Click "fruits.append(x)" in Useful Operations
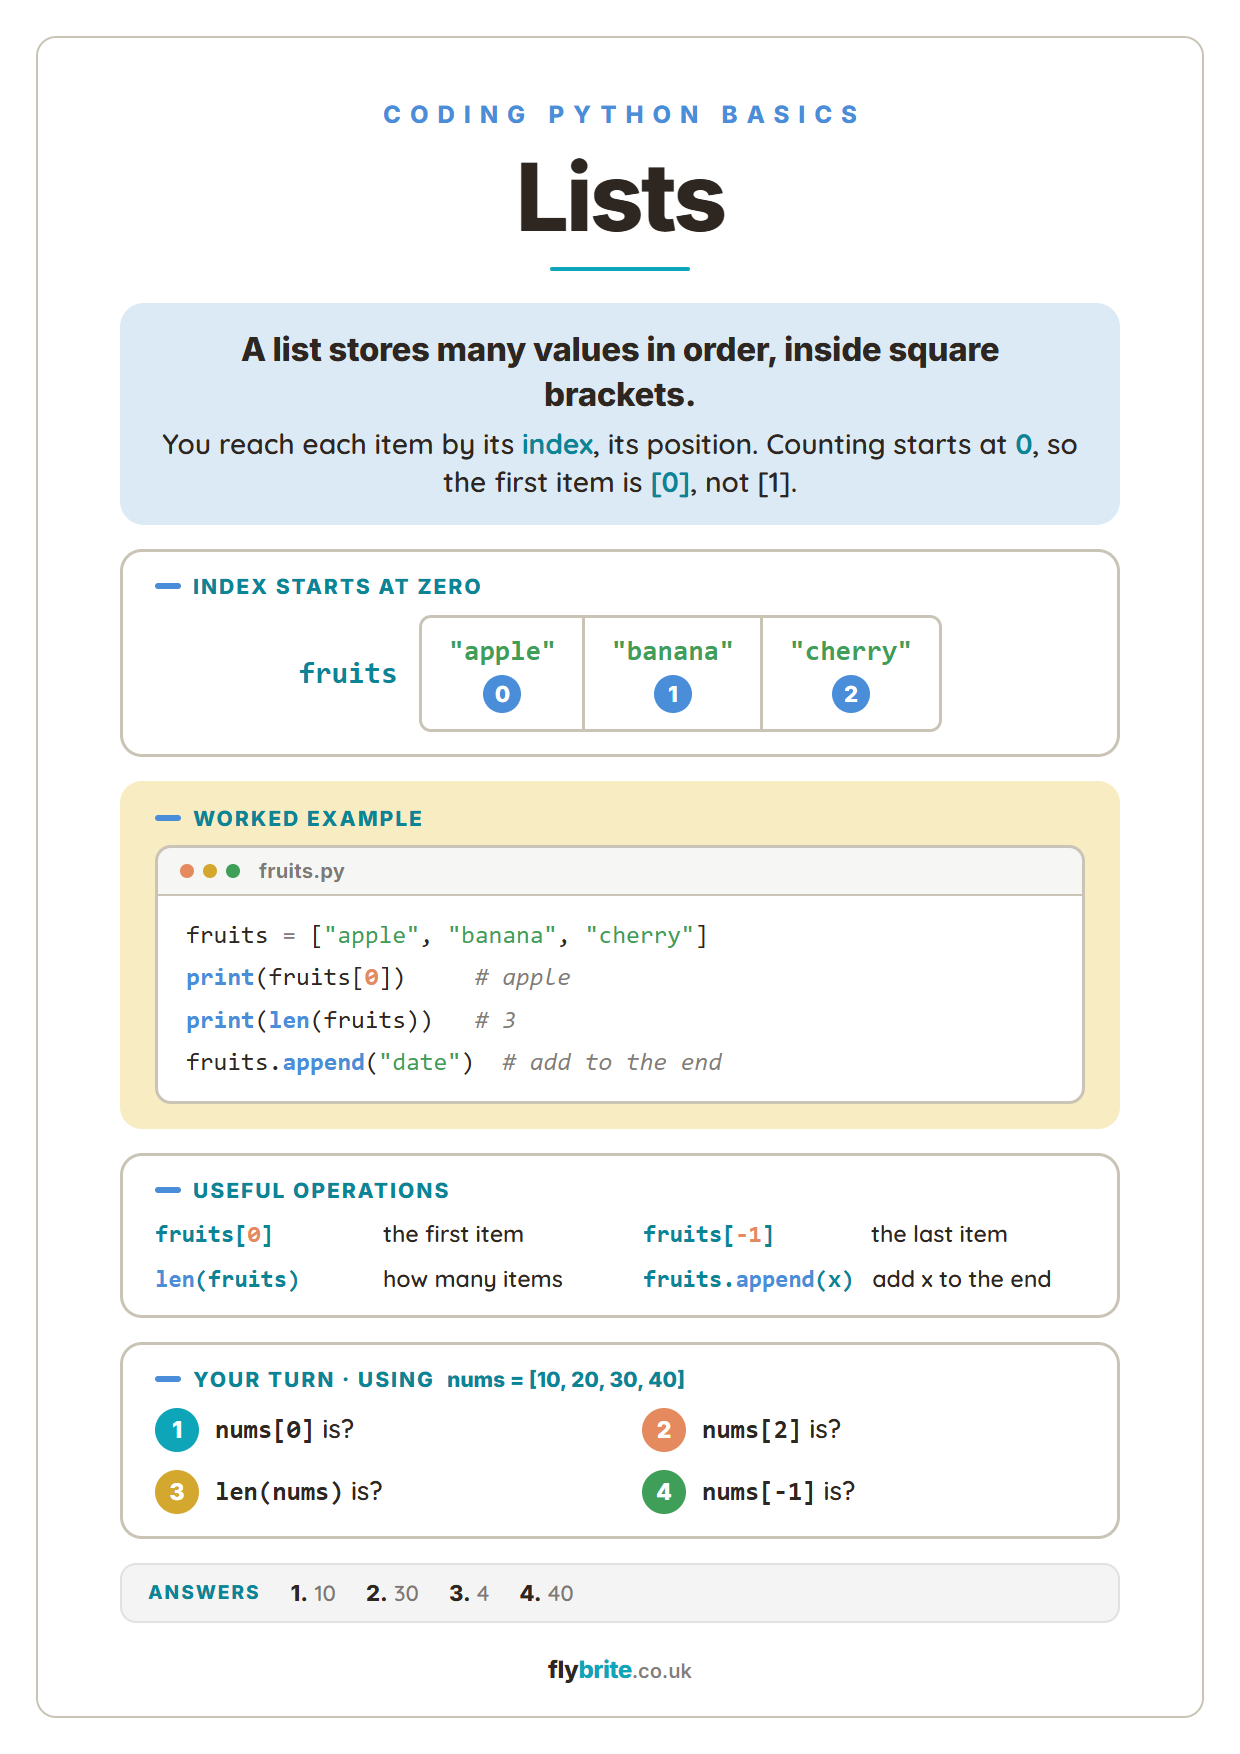Viewport: 1240px width, 1754px height. coord(748,1280)
